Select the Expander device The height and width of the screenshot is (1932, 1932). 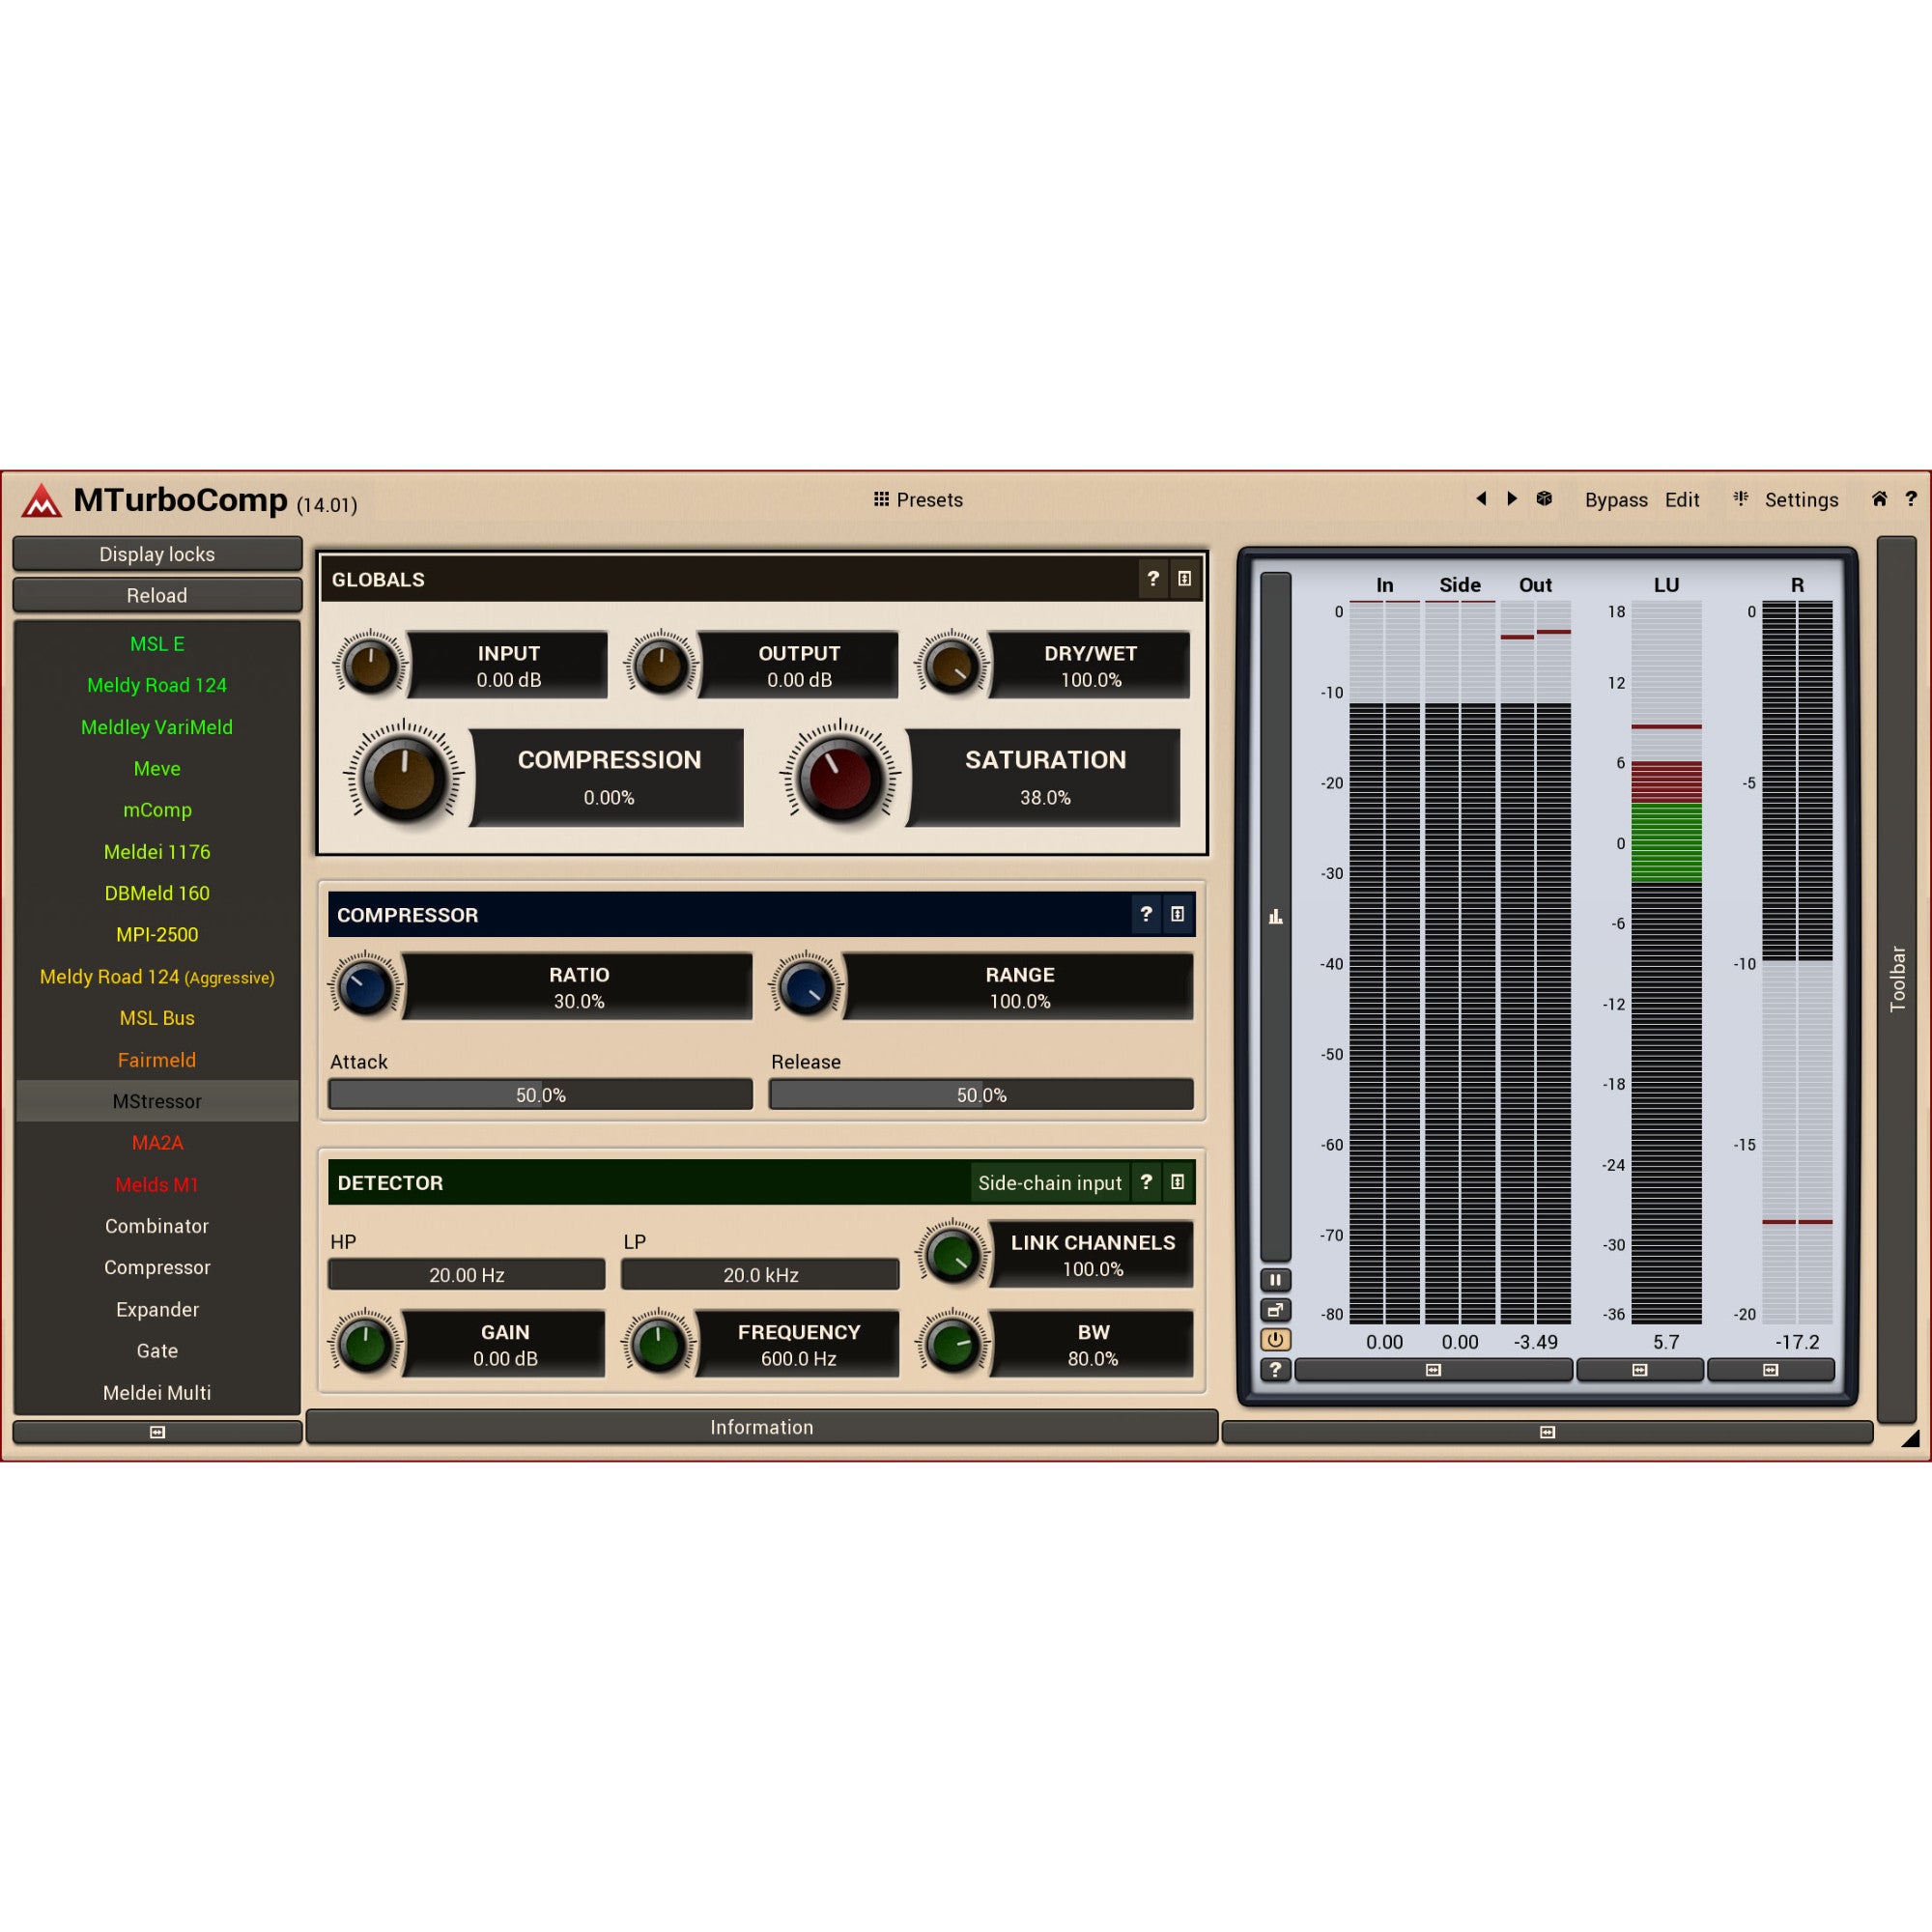click(157, 1310)
